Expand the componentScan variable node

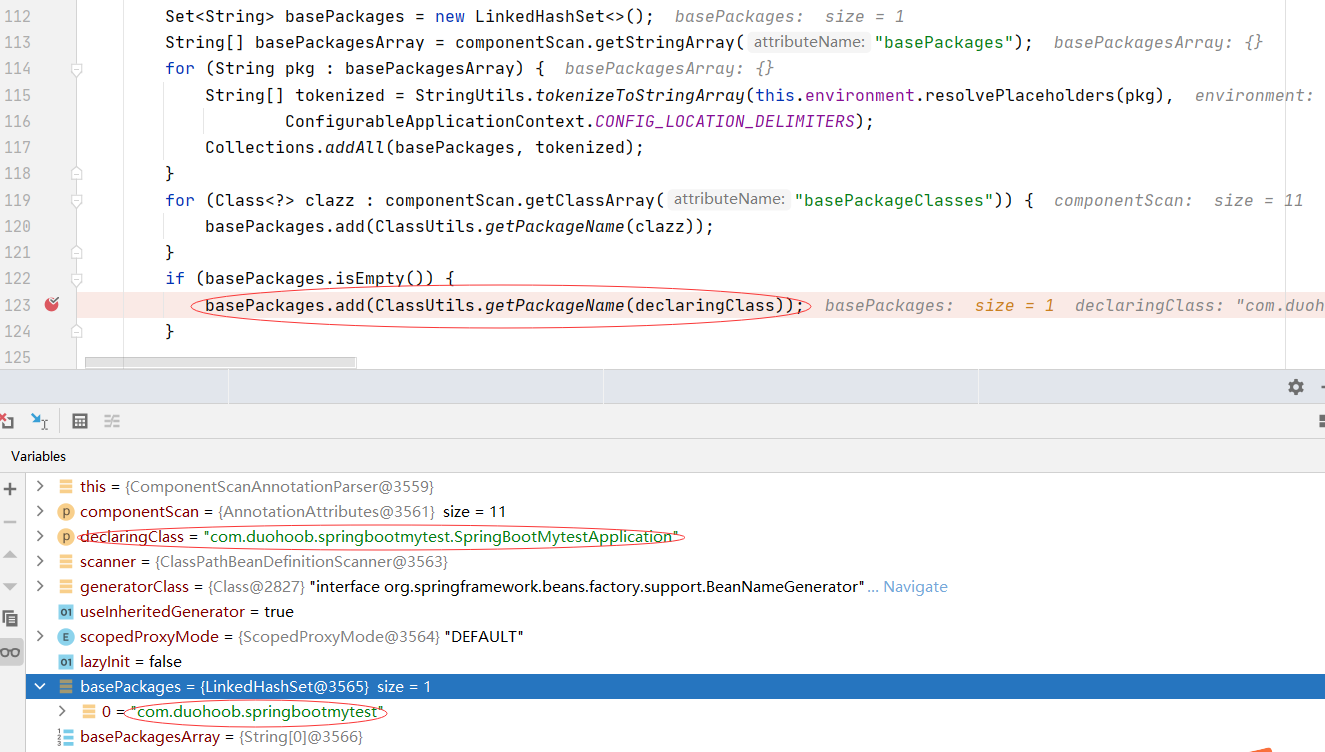[40, 512]
